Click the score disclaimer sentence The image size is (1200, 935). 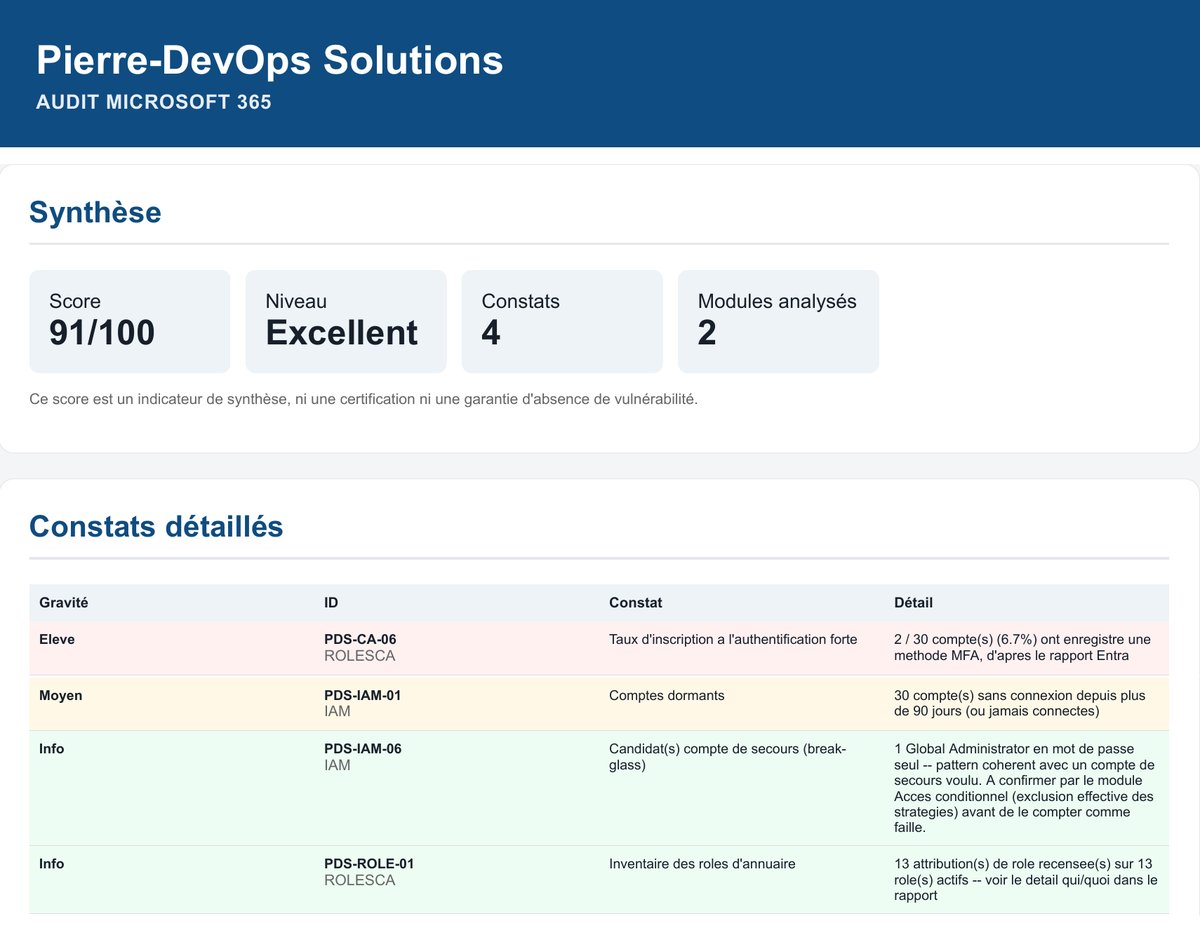point(364,399)
